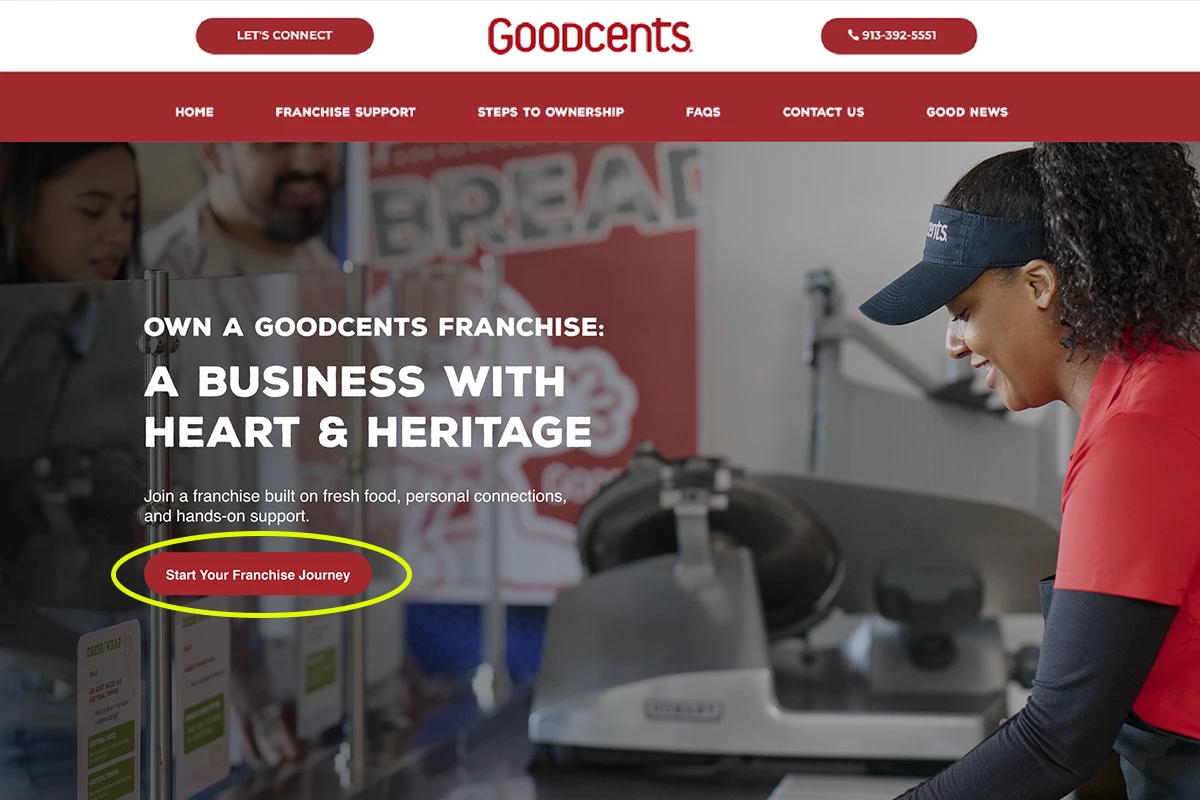Click the Own a Goodcents Franchise heading
1200x800 pixels.
point(374,327)
